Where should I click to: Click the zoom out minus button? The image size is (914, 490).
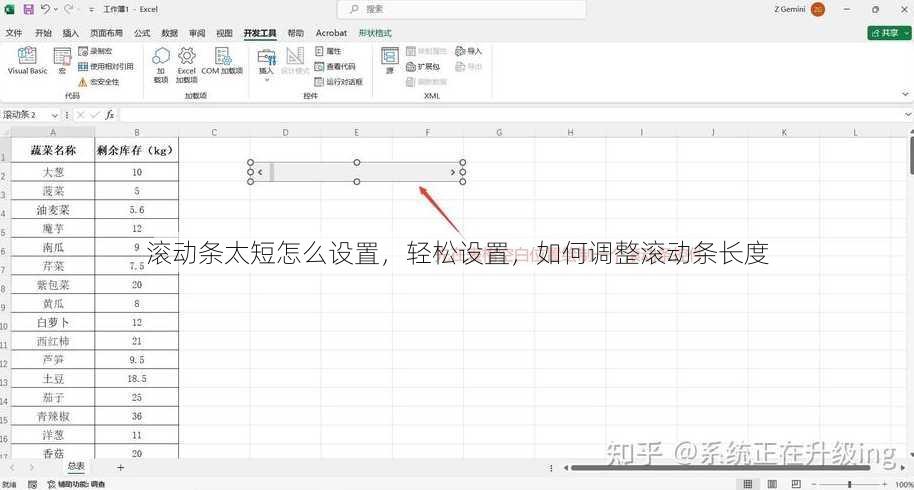(x=814, y=484)
